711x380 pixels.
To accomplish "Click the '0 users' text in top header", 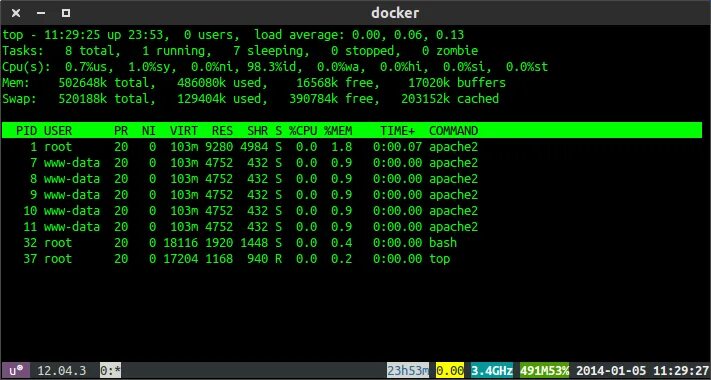I will (209, 35).
